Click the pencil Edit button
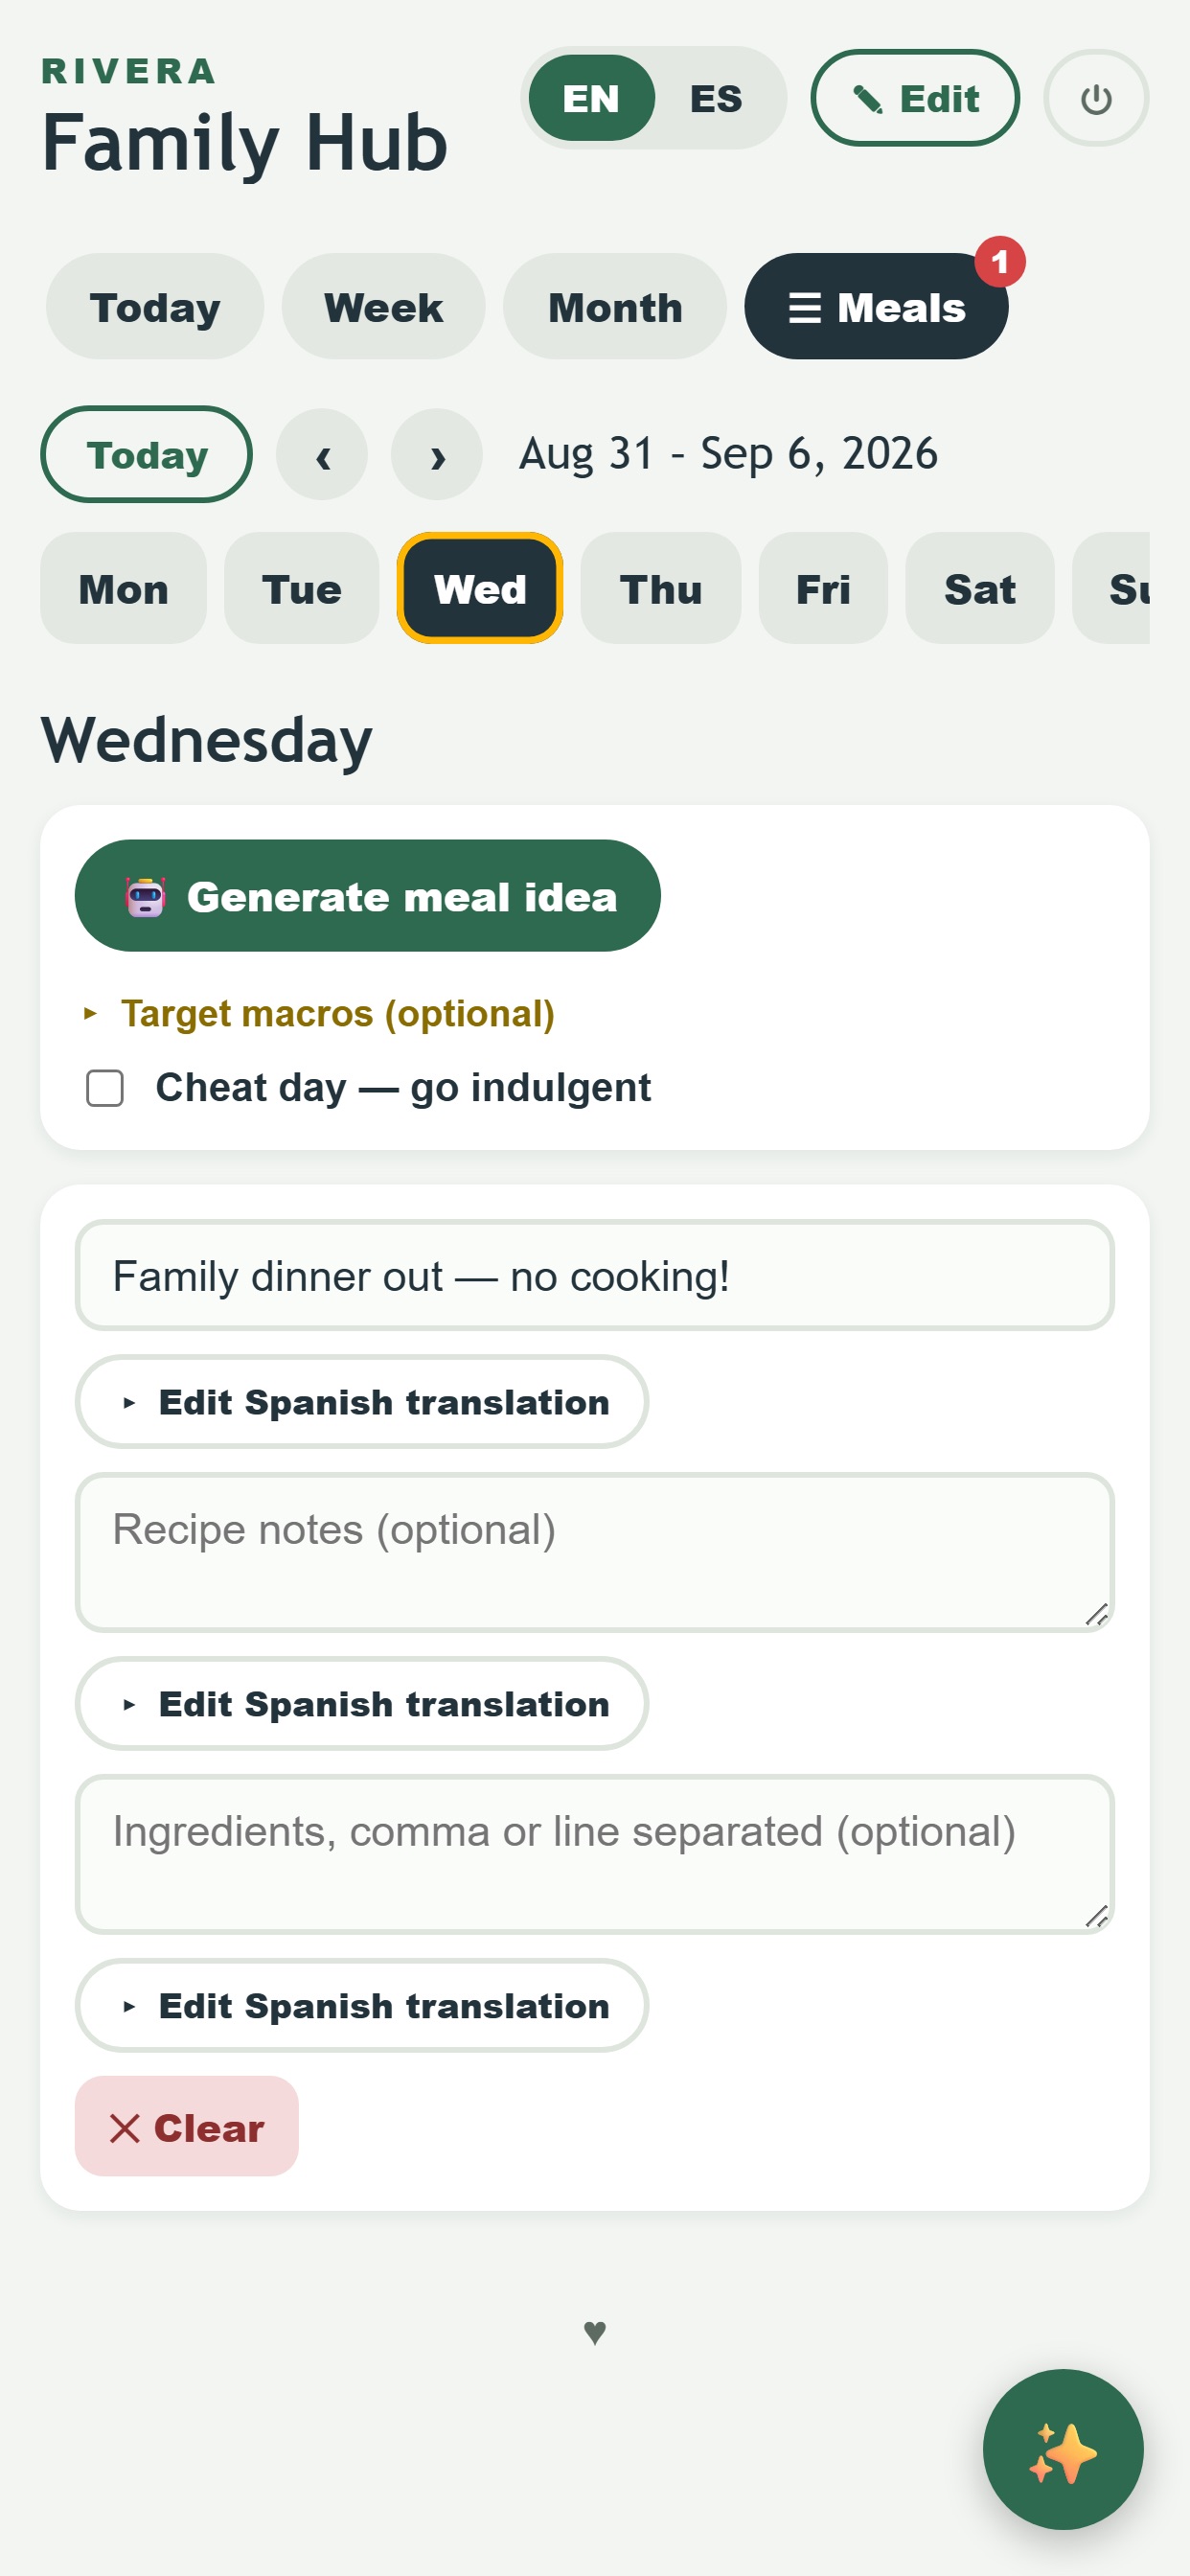Image resolution: width=1190 pixels, height=2576 pixels. click(914, 98)
